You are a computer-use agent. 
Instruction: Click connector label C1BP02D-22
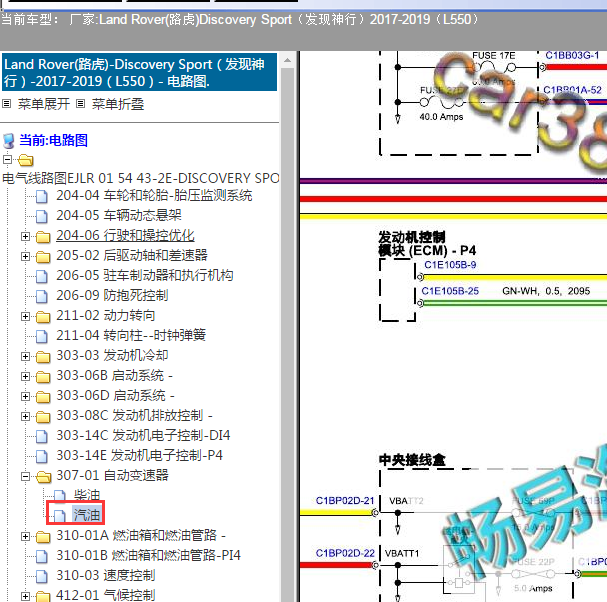(345, 553)
